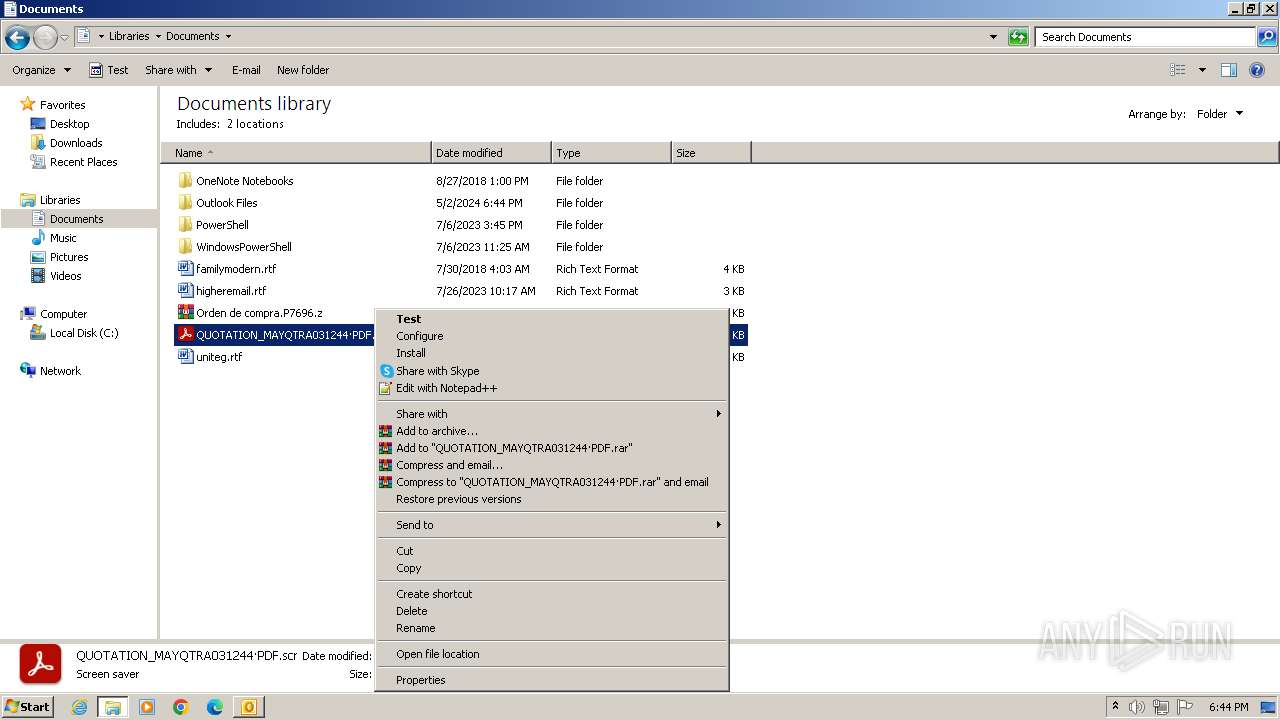Toggle the preview pane icon
The height and width of the screenshot is (720, 1280).
[x=1229, y=70]
